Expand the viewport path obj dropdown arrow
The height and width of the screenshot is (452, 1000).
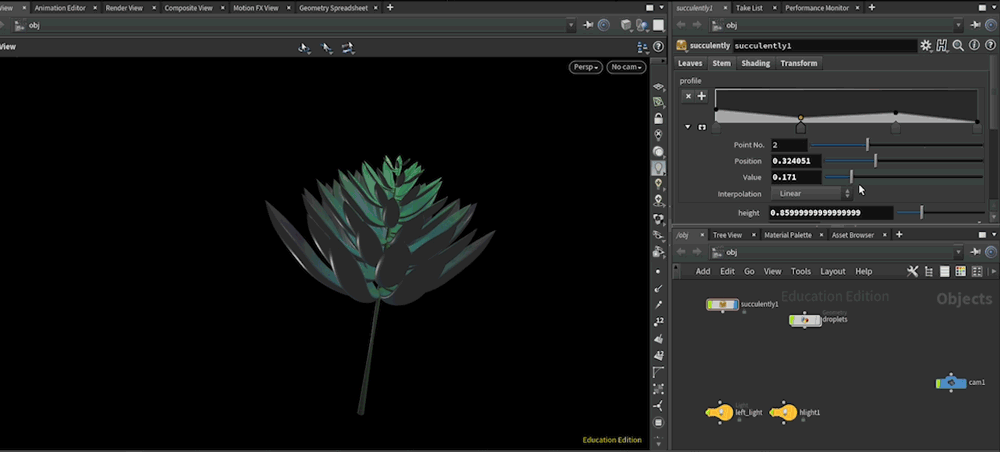click(571, 26)
